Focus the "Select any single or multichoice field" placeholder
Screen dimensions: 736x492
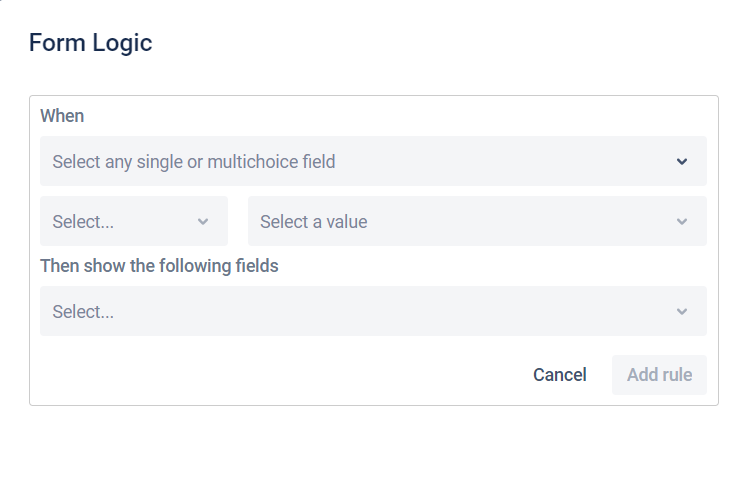click(x=194, y=161)
